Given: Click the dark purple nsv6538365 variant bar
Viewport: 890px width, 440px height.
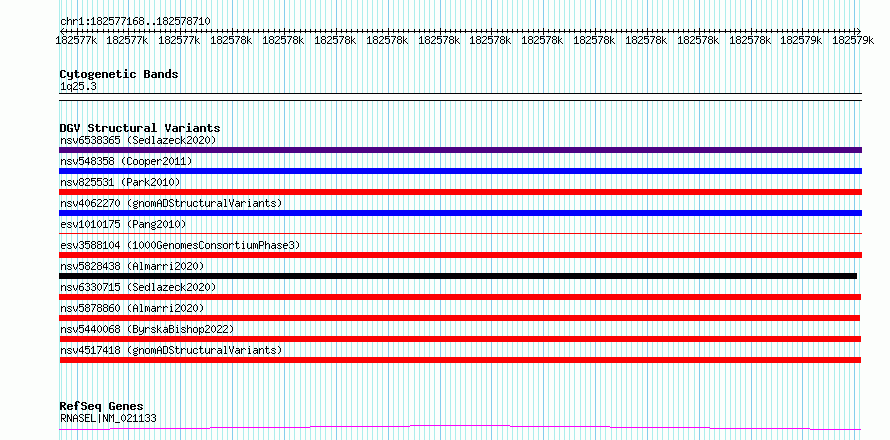Looking at the screenshot, I should 460,150.
